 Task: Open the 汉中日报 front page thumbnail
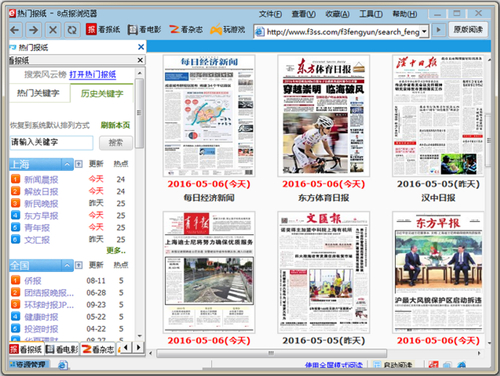[438, 116]
